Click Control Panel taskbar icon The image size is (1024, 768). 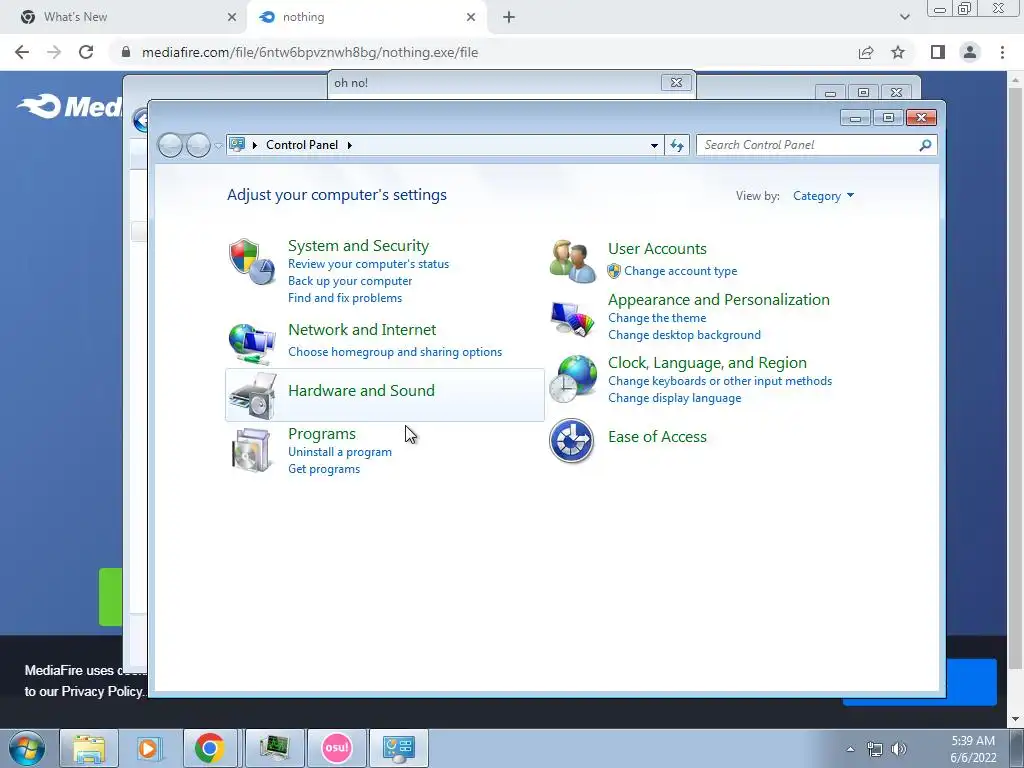click(x=399, y=748)
